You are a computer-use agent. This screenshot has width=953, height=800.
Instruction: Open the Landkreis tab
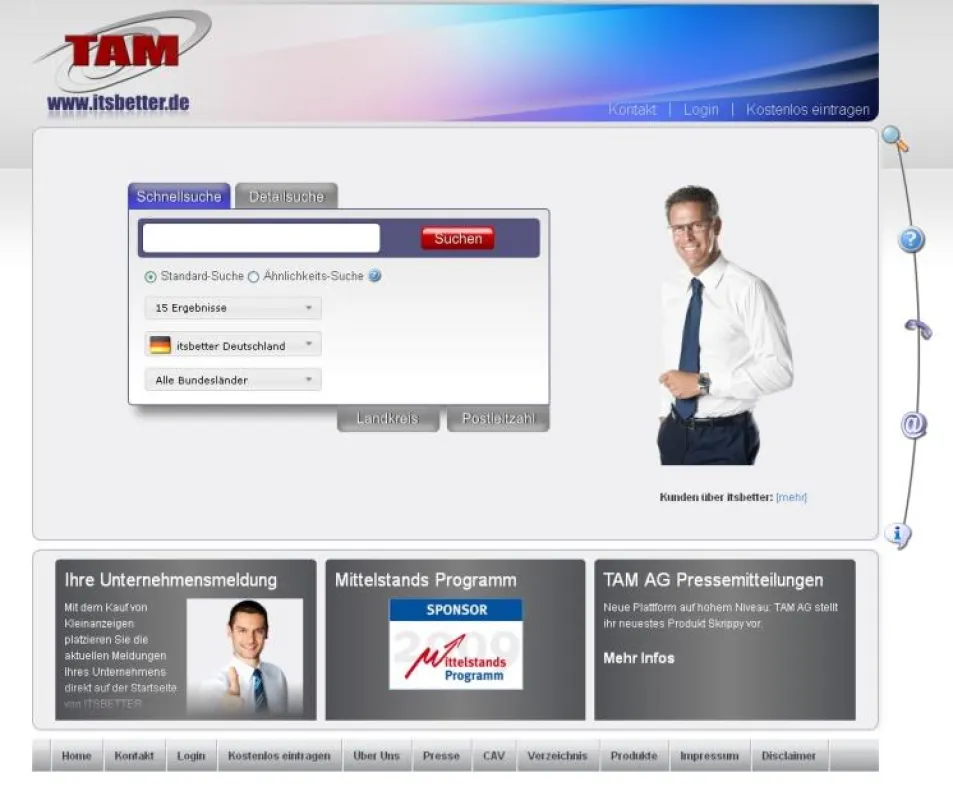point(388,418)
